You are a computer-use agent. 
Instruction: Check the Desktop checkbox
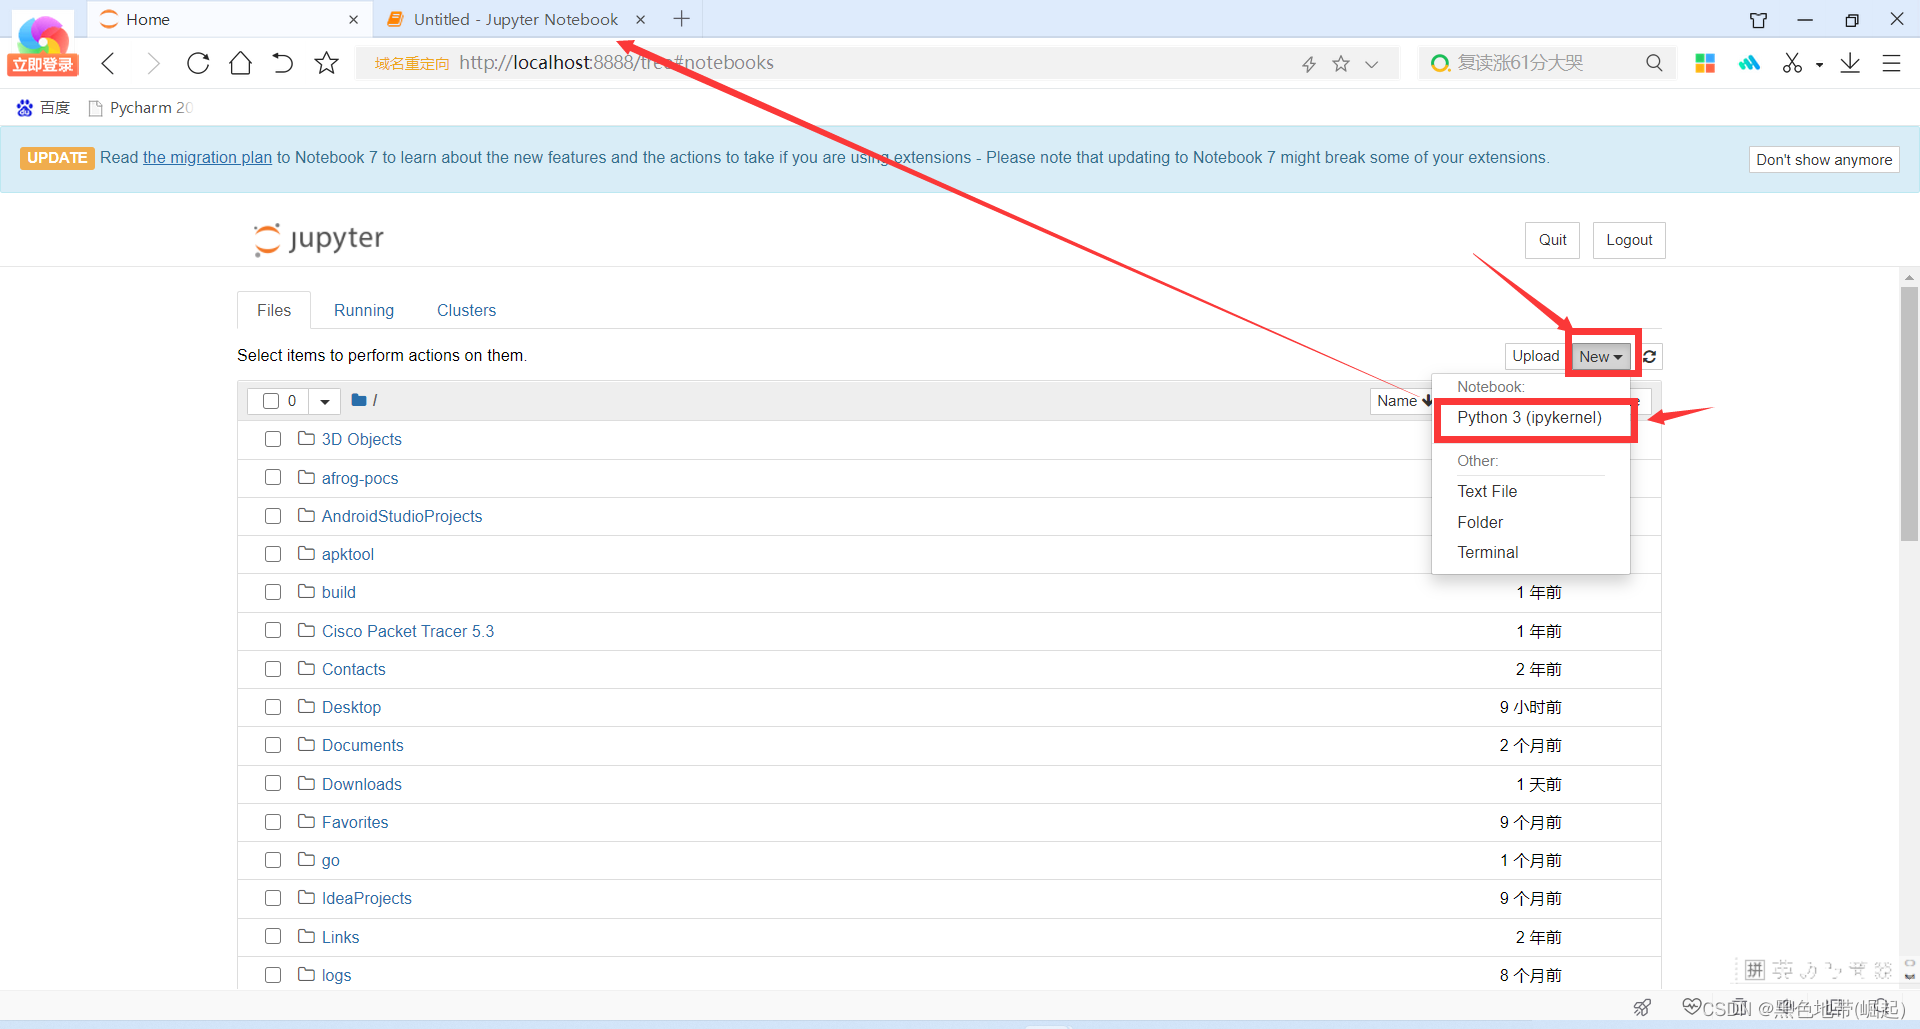click(x=273, y=707)
